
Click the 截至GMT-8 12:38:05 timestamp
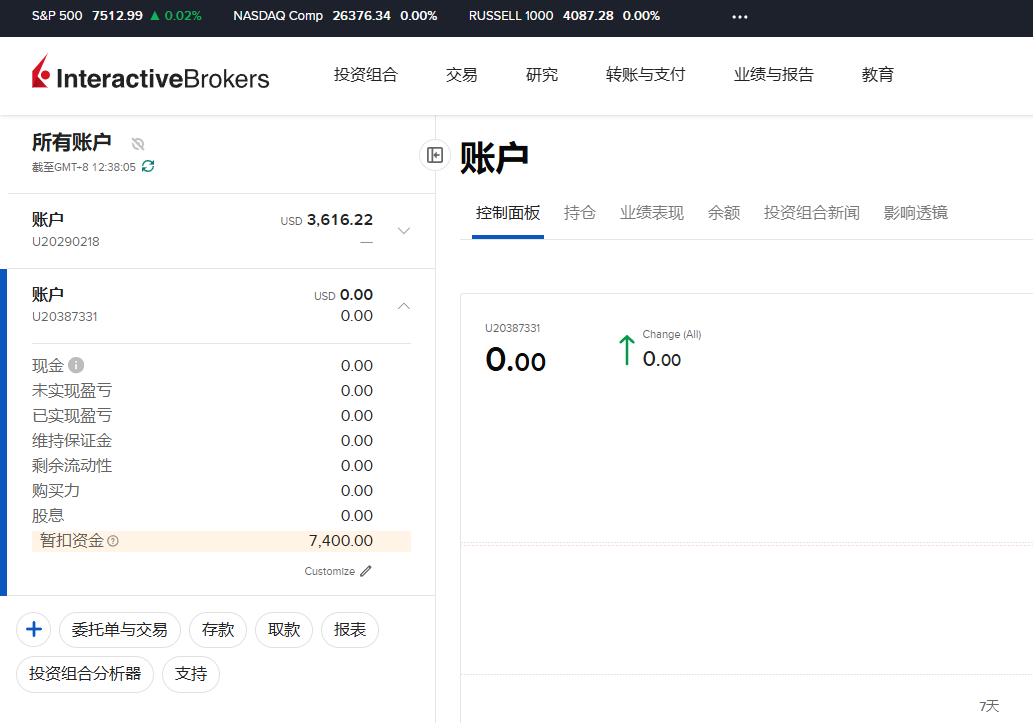(x=84, y=167)
